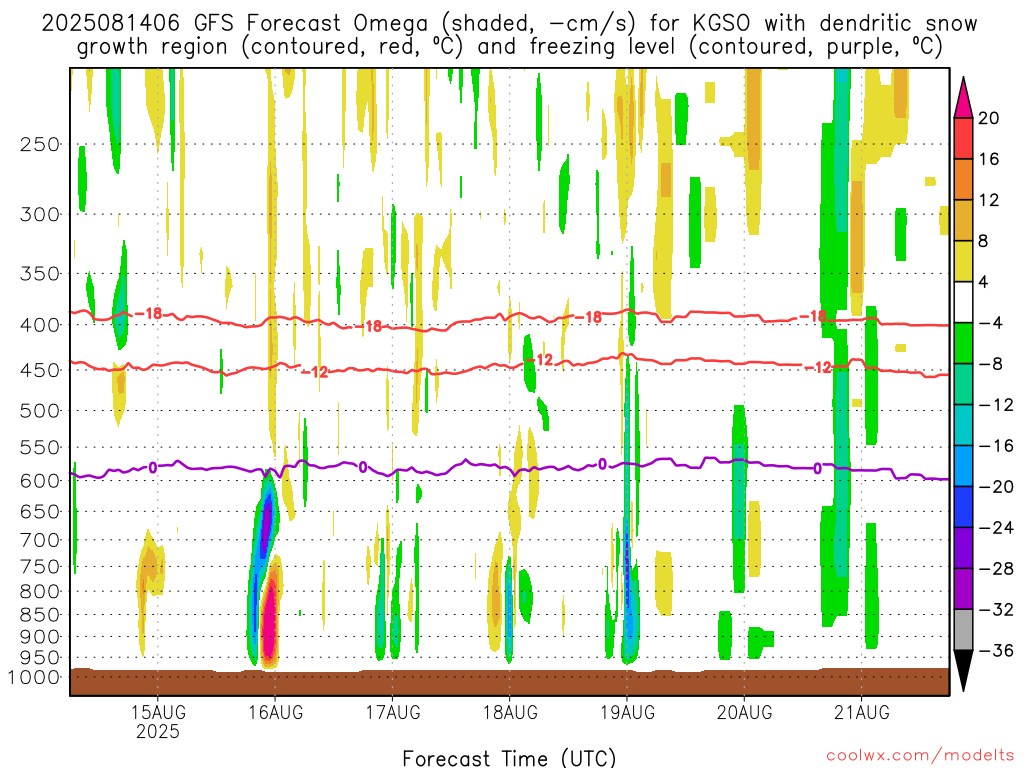The width and height of the screenshot is (1024, 768).
Task: Click the colorbar value -24 label
Action: [x=997, y=528]
